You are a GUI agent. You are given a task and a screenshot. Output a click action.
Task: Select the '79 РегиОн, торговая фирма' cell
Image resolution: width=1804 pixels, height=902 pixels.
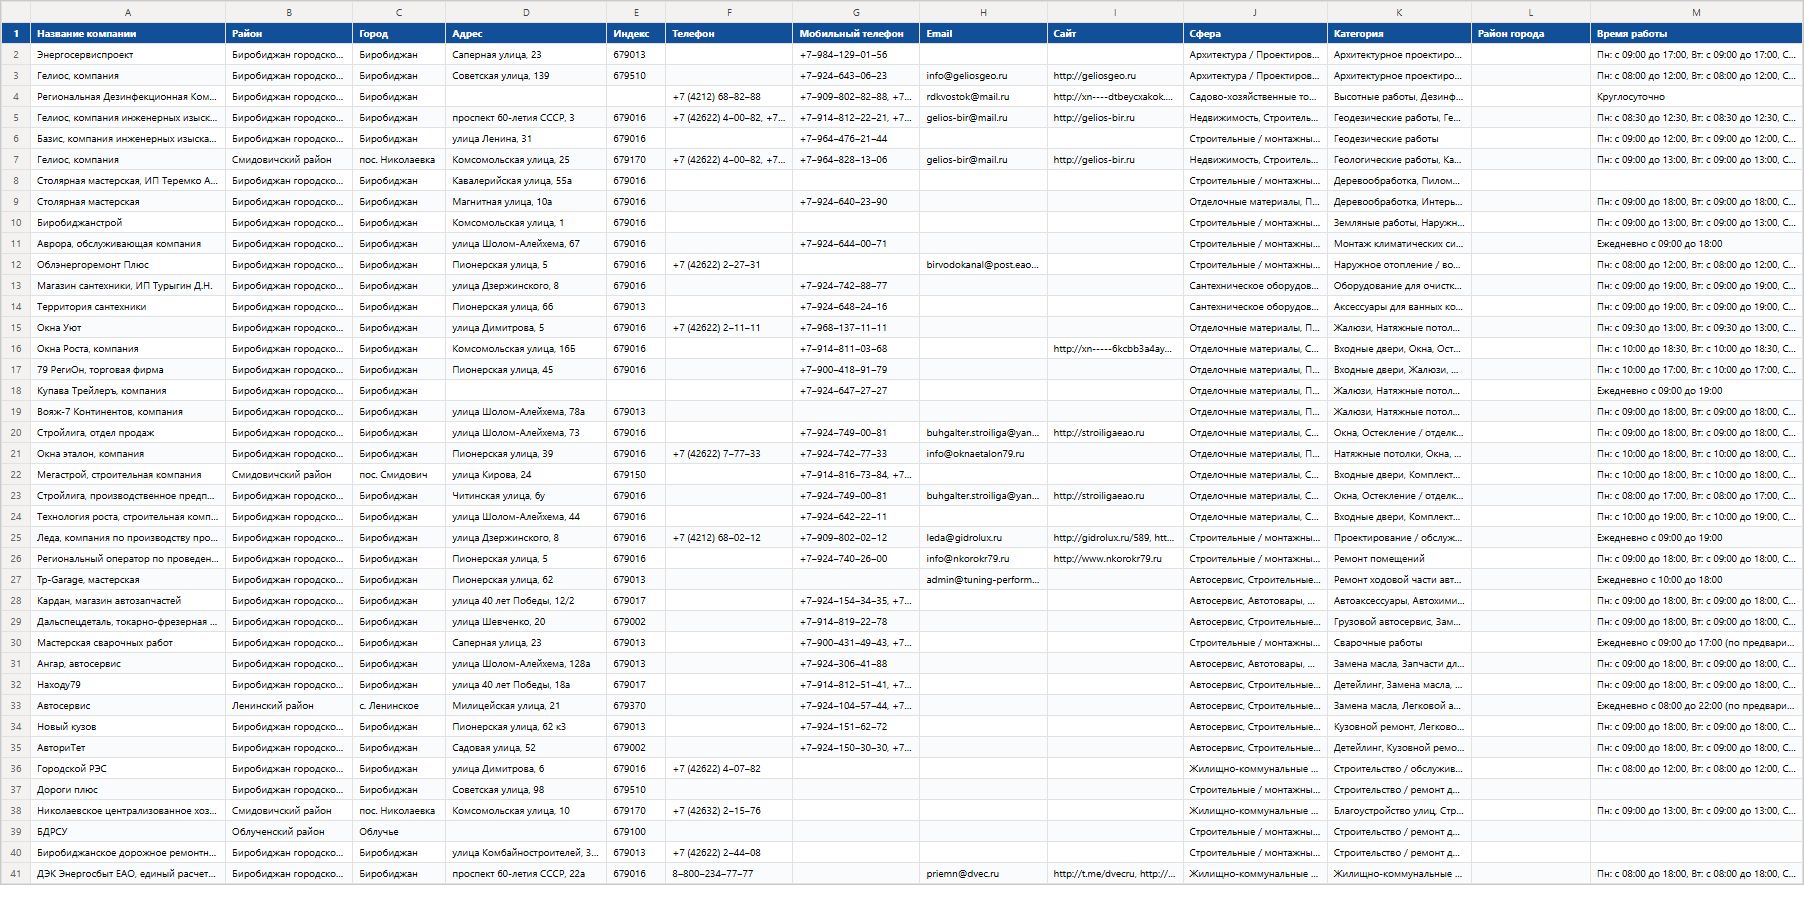128,370
